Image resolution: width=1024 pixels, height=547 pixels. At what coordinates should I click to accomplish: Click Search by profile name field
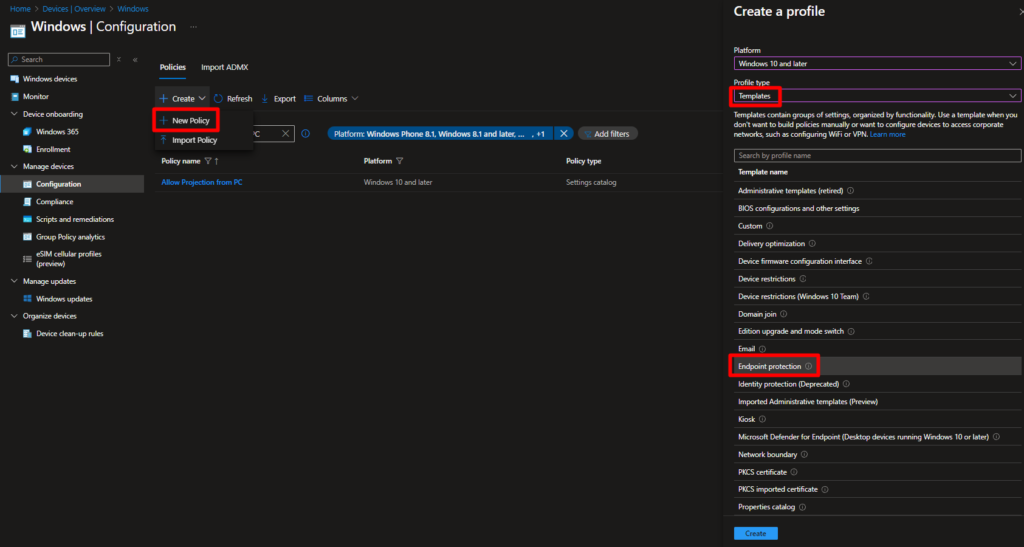tap(877, 156)
